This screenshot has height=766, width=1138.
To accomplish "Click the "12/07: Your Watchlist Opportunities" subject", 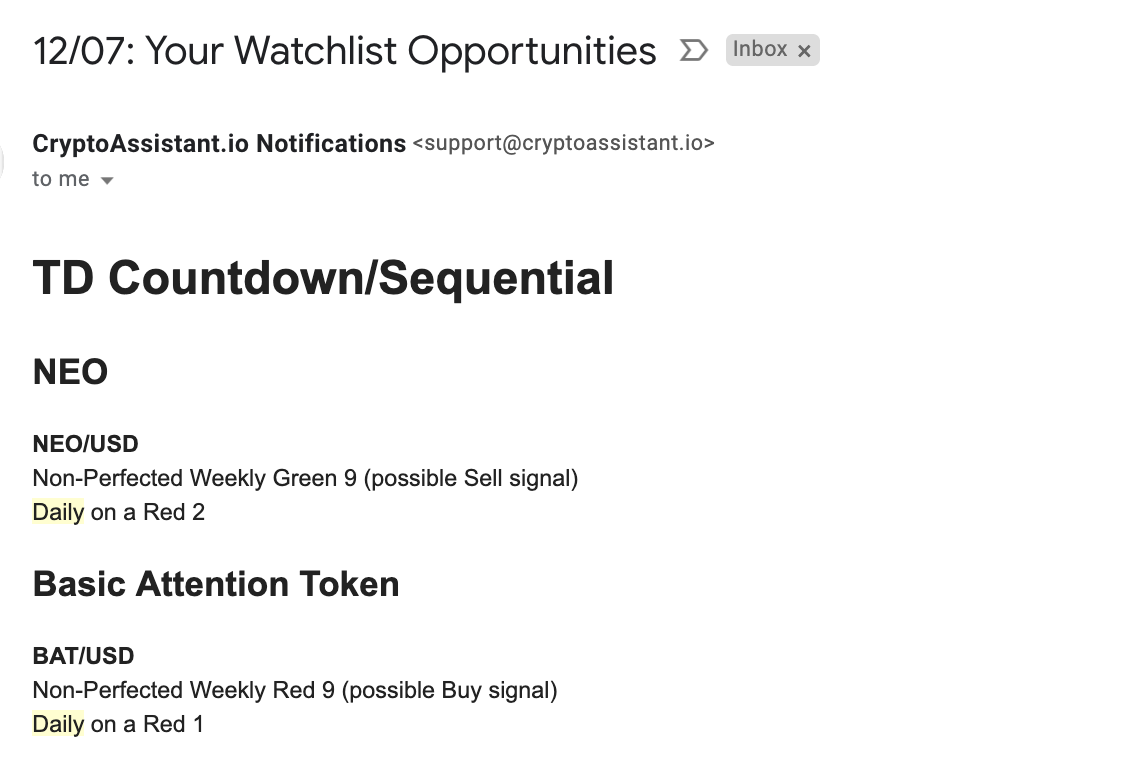I will click(x=345, y=51).
